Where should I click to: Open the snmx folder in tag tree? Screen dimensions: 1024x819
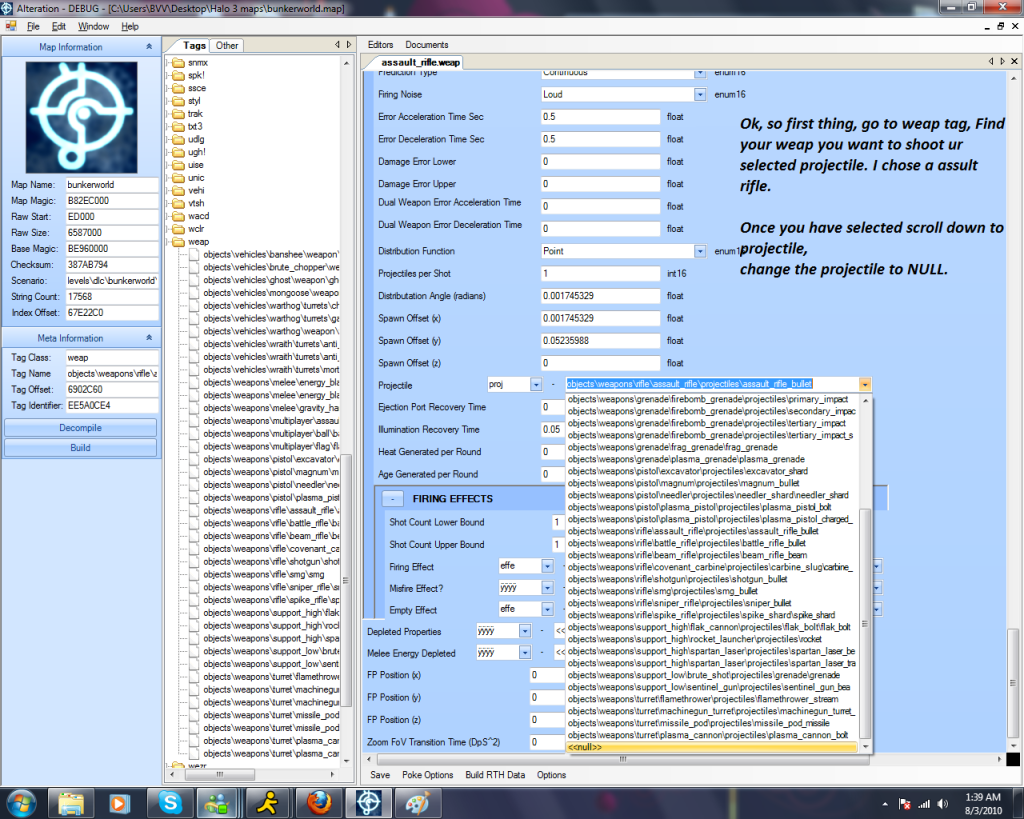pos(197,63)
